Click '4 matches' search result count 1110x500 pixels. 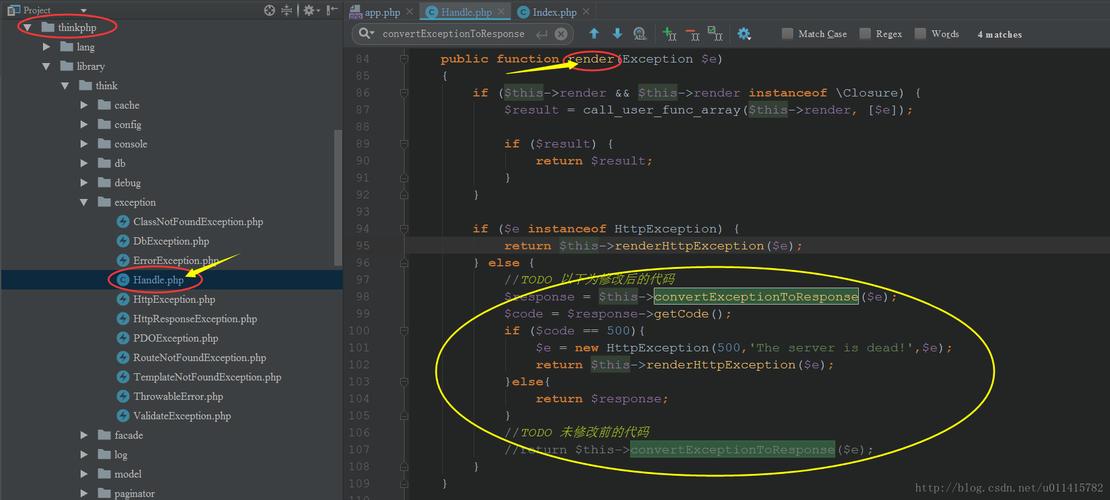(x=1000, y=34)
